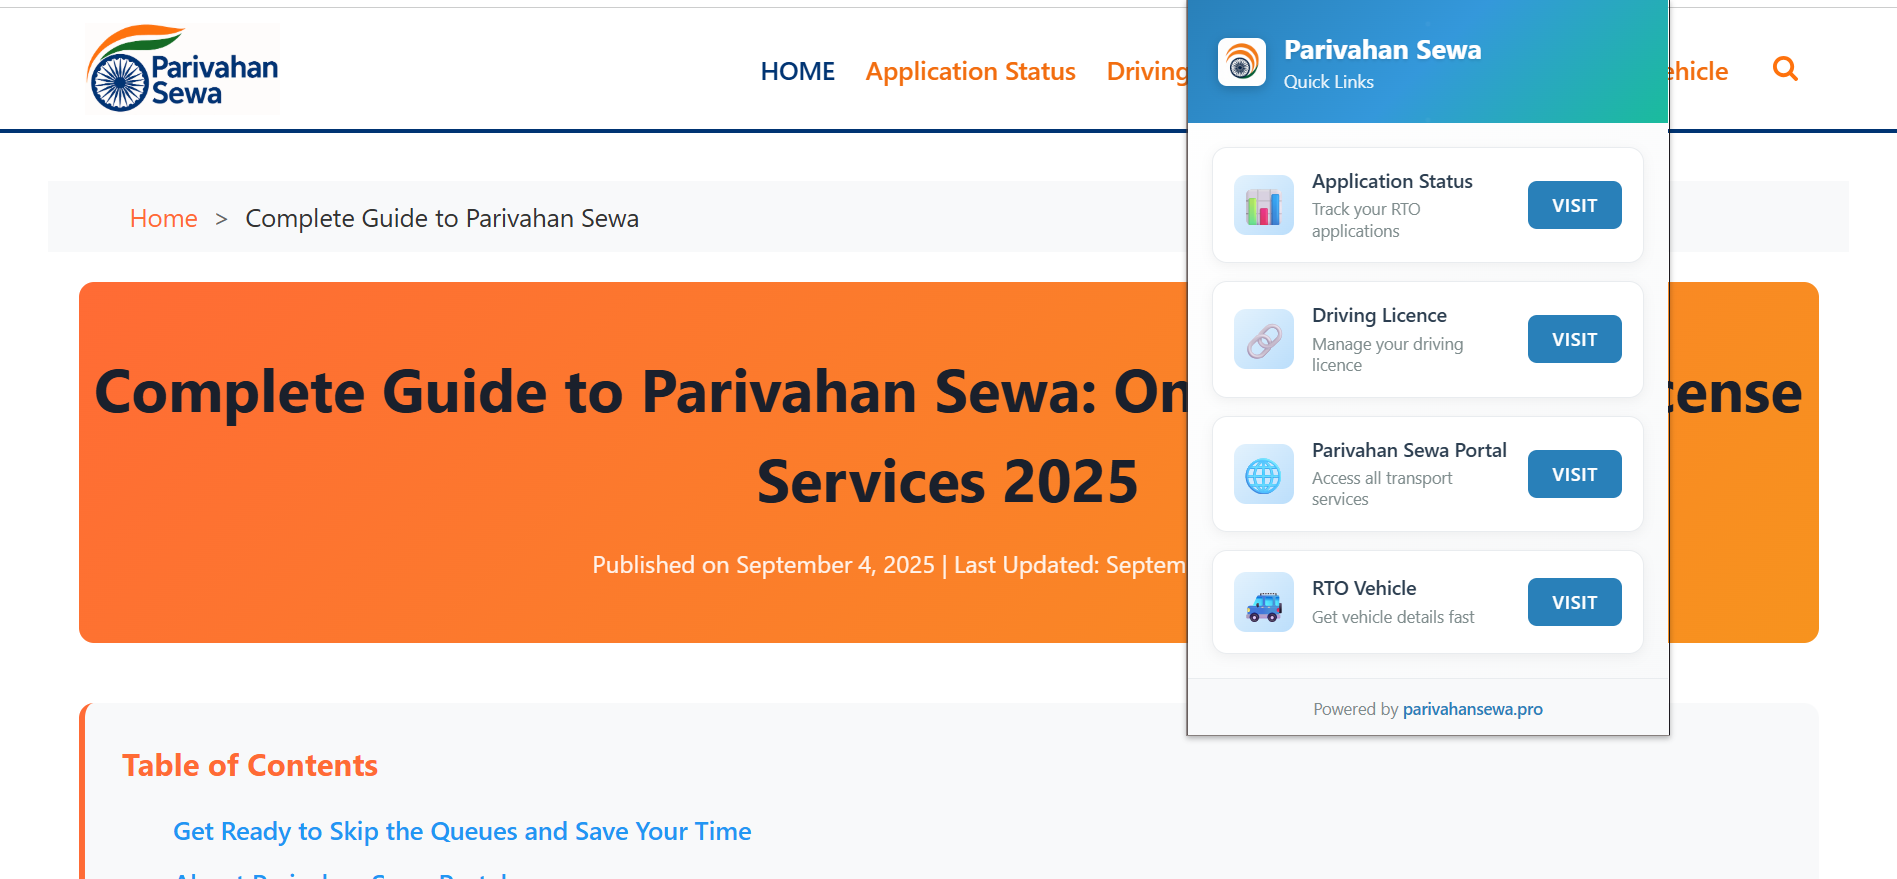Click the 'Parivahan Sewa' popup header title
The width and height of the screenshot is (1897, 879).
[x=1382, y=50]
